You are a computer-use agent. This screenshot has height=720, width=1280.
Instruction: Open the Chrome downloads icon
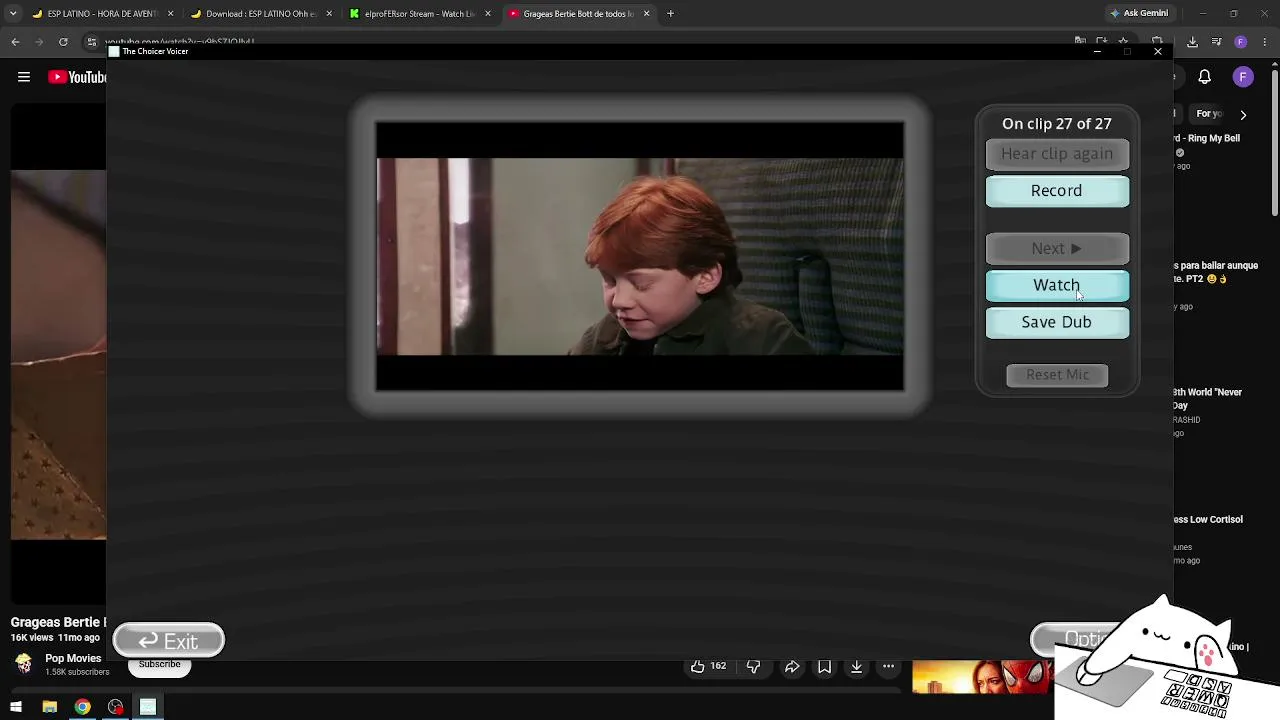tap(1192, 42)
